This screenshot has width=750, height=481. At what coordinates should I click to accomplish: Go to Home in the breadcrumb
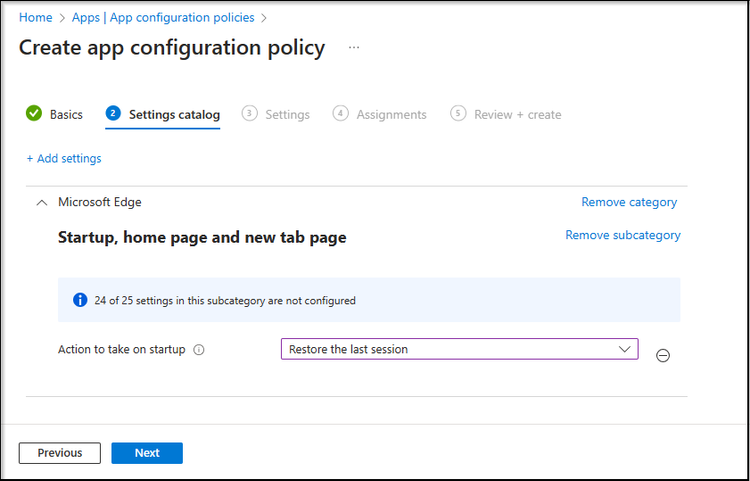pos(36,18)
